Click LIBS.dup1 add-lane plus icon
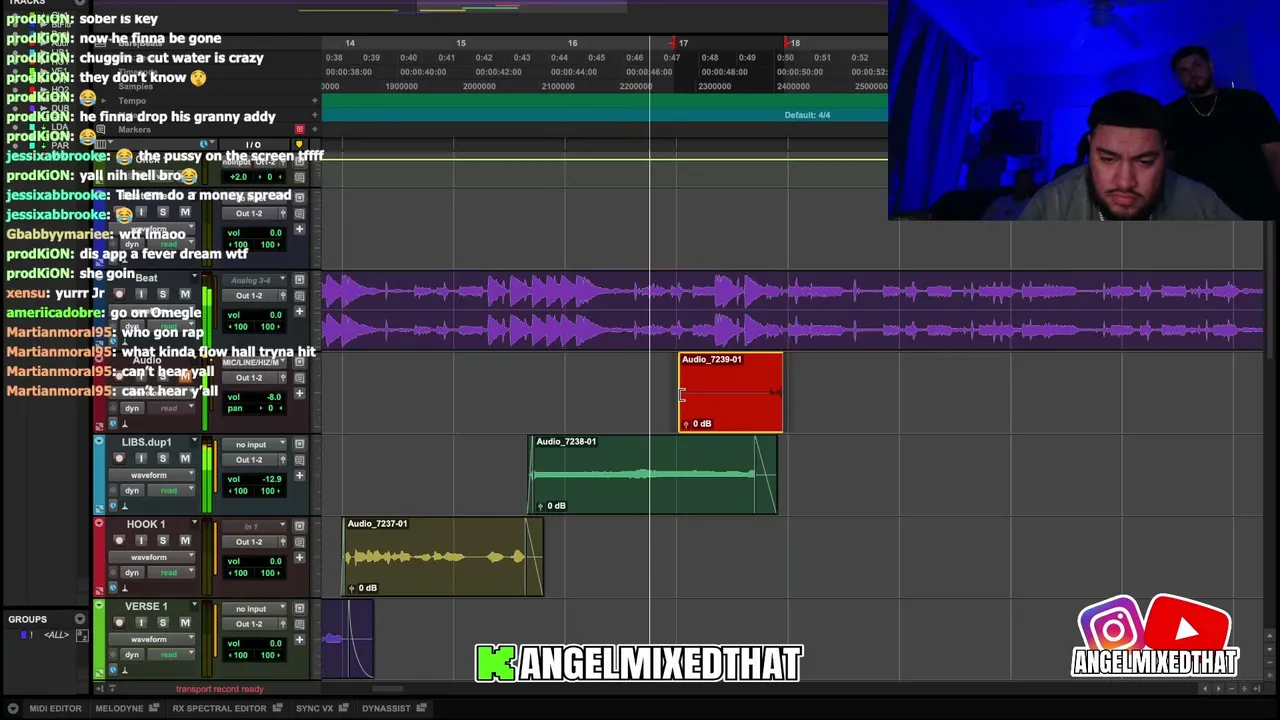 [299, 476]
